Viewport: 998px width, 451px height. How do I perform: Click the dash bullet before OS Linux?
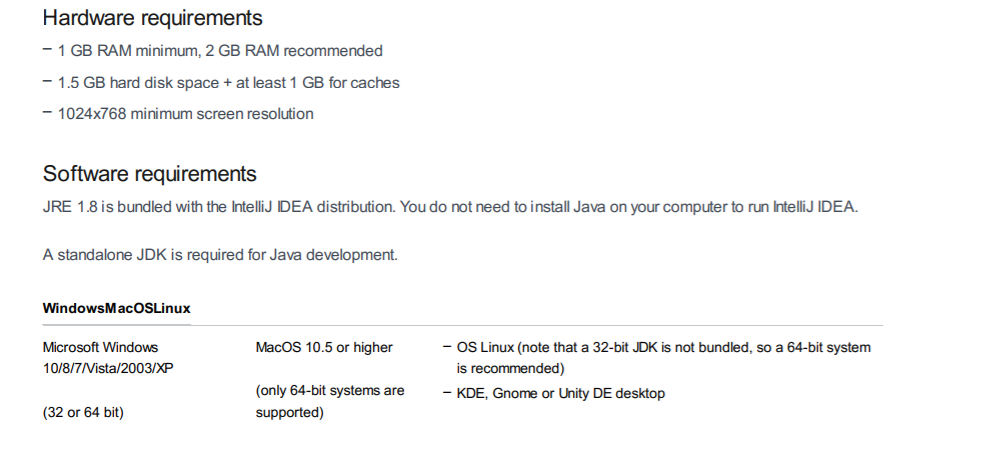(x=447, y=347)
